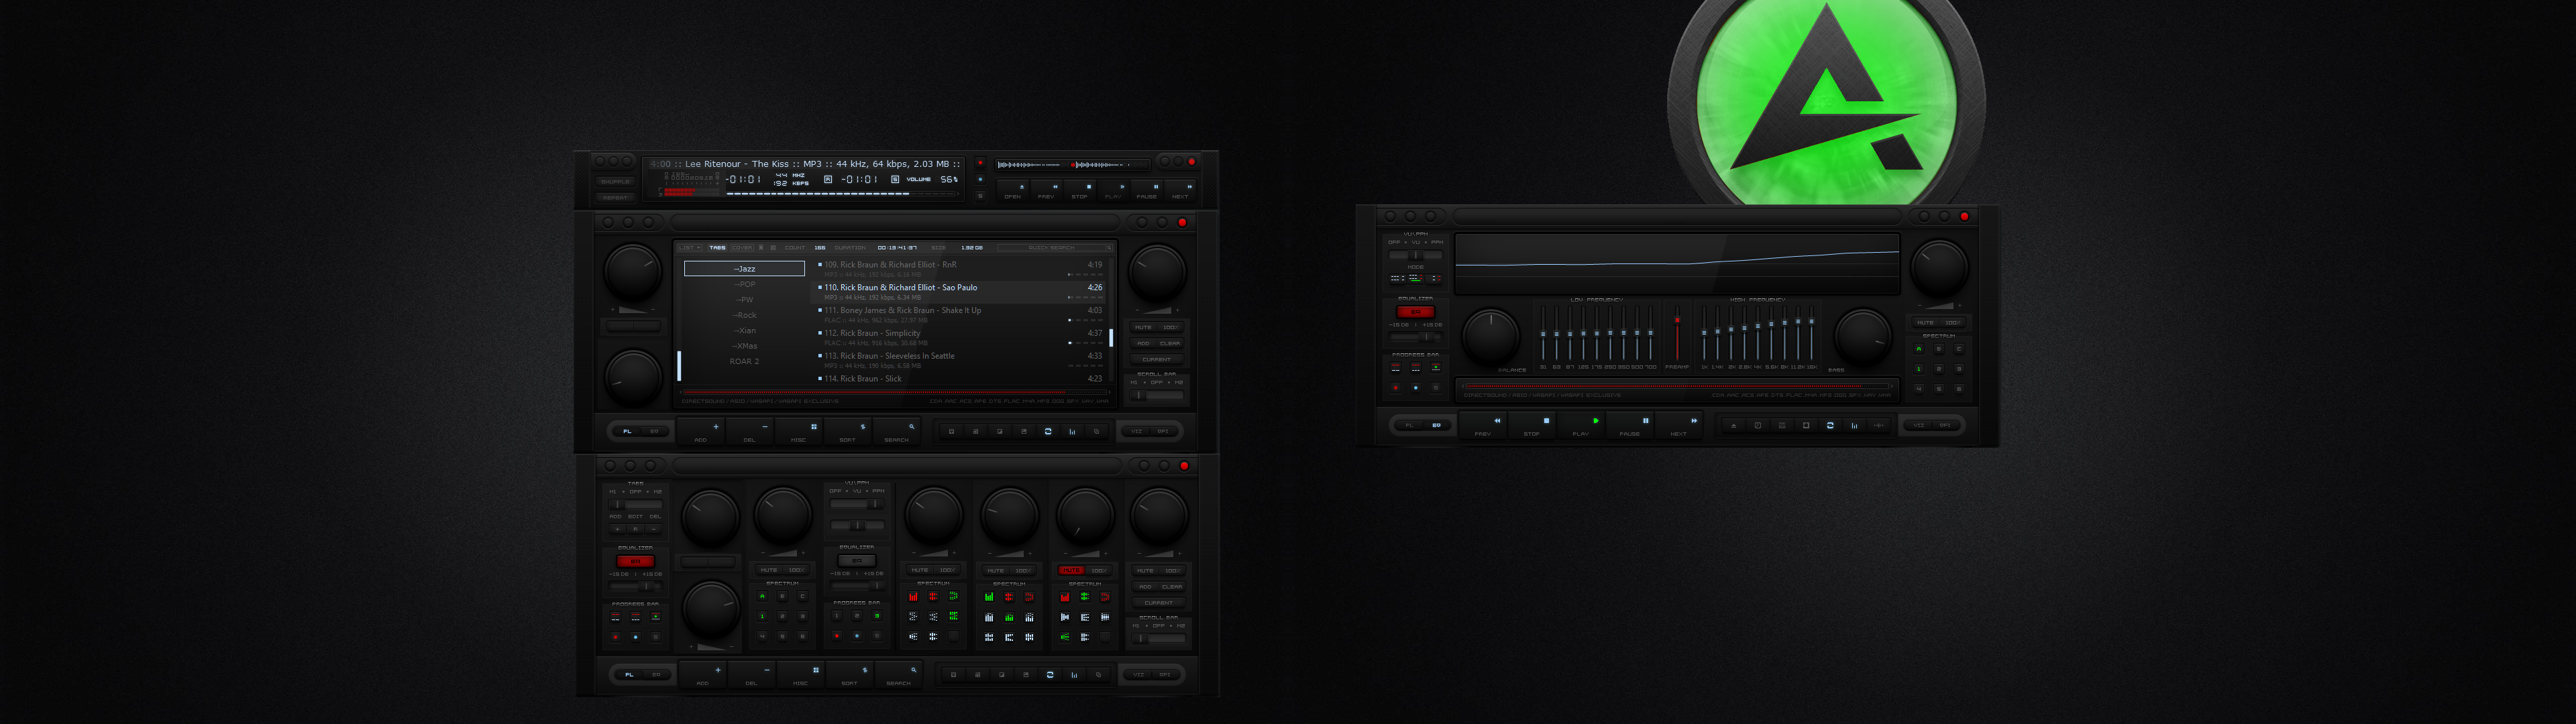Pause playback in the mini player
The width and height of the screenshot is (2576, 724).
coord(1147,190)
